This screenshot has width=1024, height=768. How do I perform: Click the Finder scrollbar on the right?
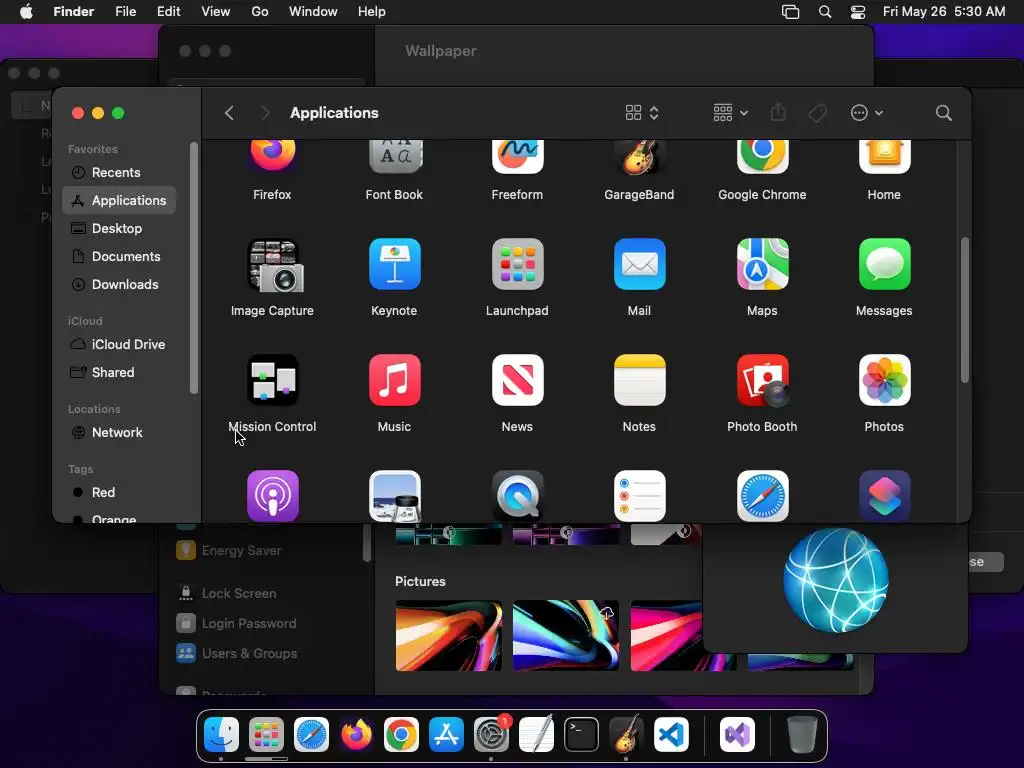click(965, 310)
